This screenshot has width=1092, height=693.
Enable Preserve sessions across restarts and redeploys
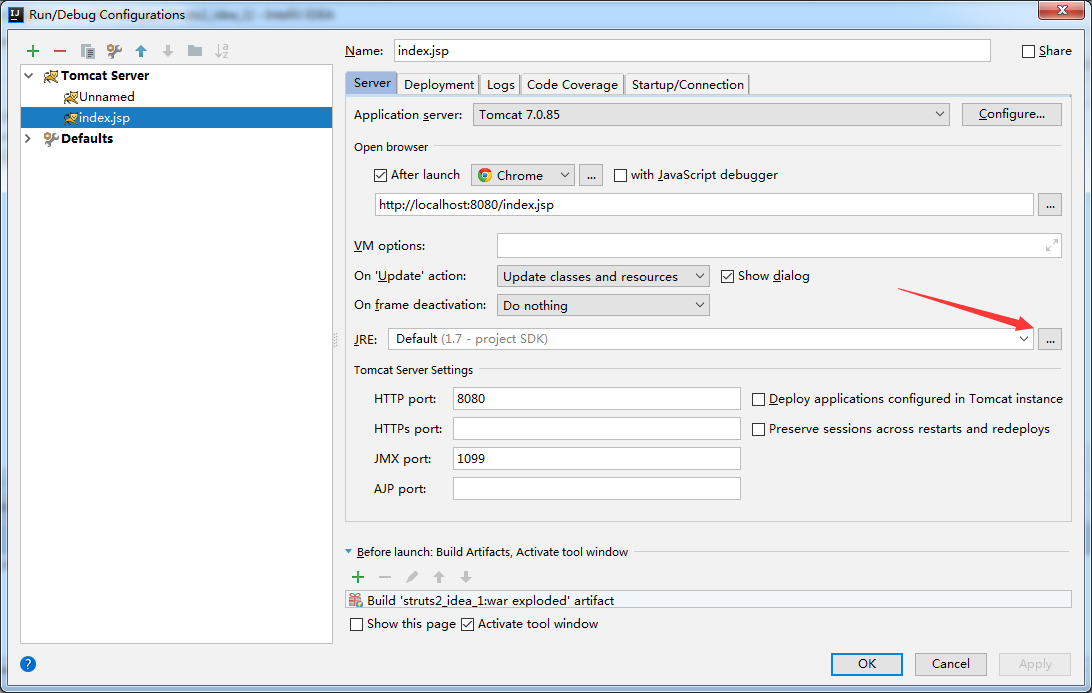coord(758,430)
